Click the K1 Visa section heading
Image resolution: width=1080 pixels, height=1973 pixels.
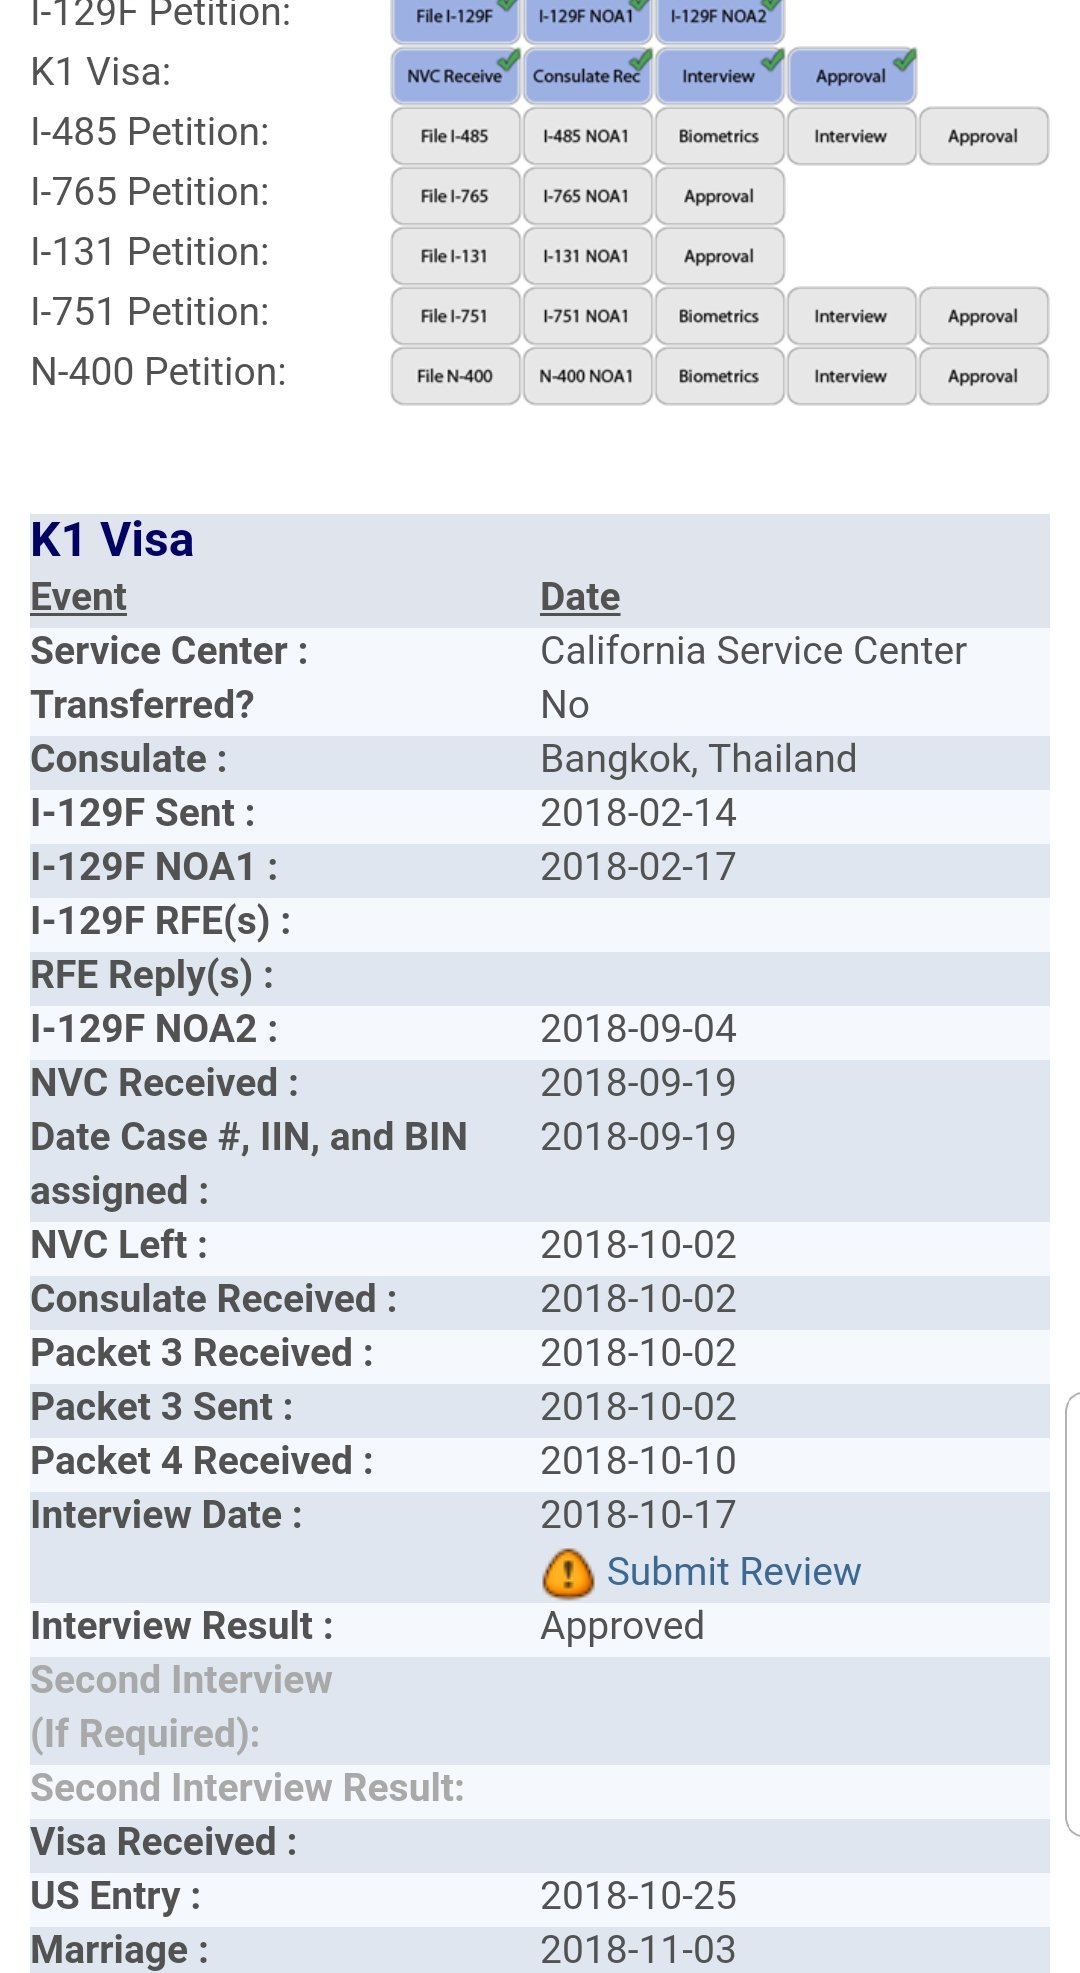[112, 540]
